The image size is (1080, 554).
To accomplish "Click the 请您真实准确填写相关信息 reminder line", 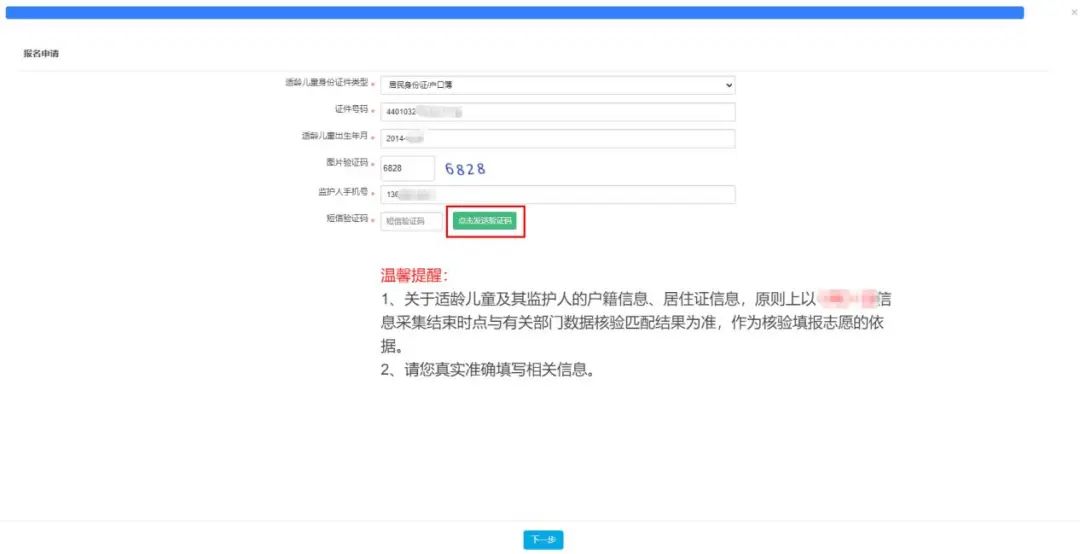I will 488,370.
